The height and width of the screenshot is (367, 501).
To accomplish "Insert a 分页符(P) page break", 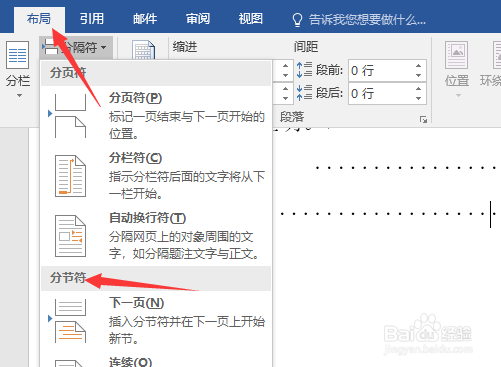I will (x=156, y=115).
